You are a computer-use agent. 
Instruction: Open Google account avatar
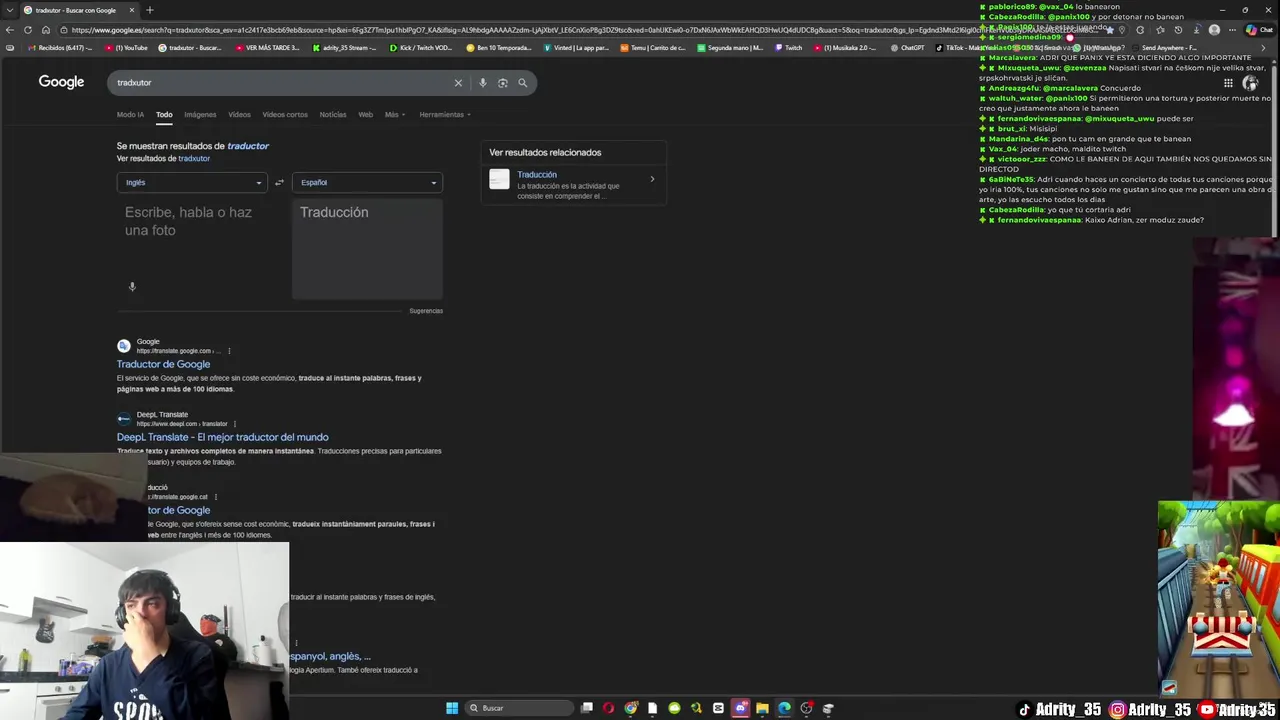click(x=1250, y=83)
